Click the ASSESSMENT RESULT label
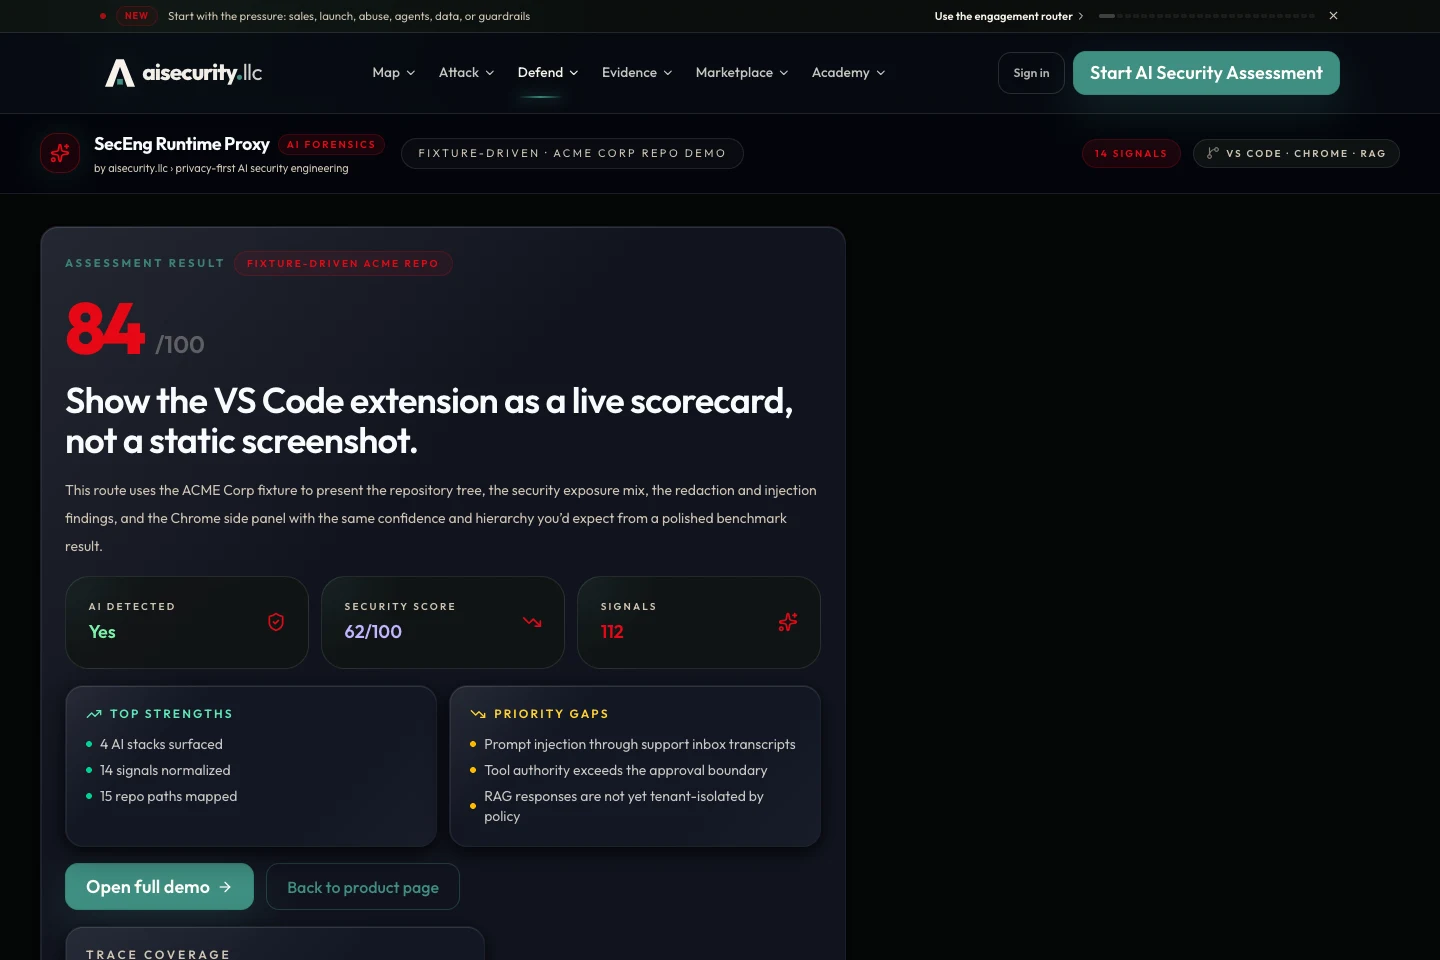 (x=145, y=264)
